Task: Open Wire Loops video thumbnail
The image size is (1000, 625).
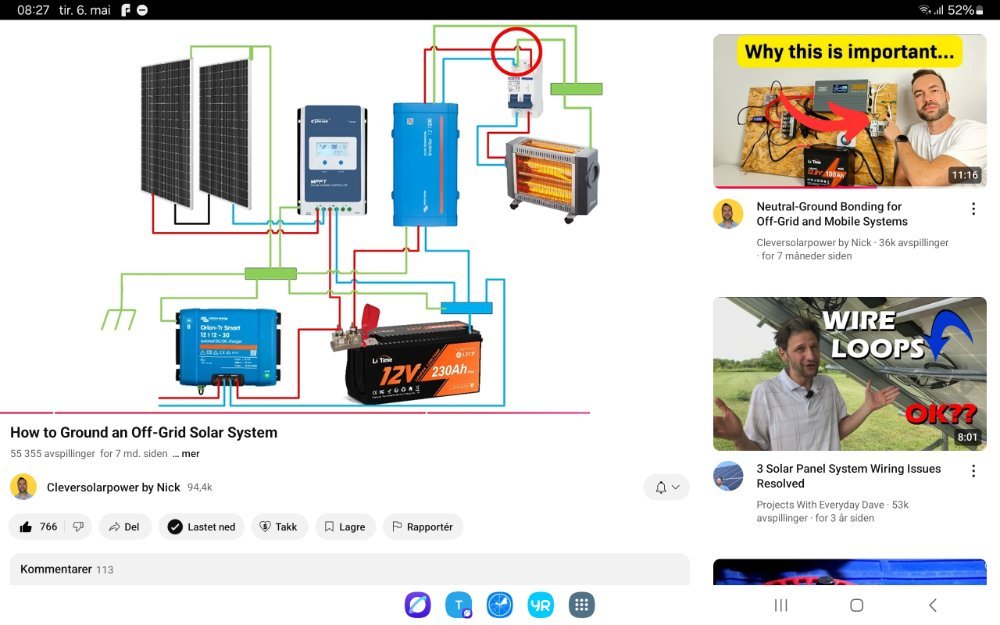Action: click(849, 374)
